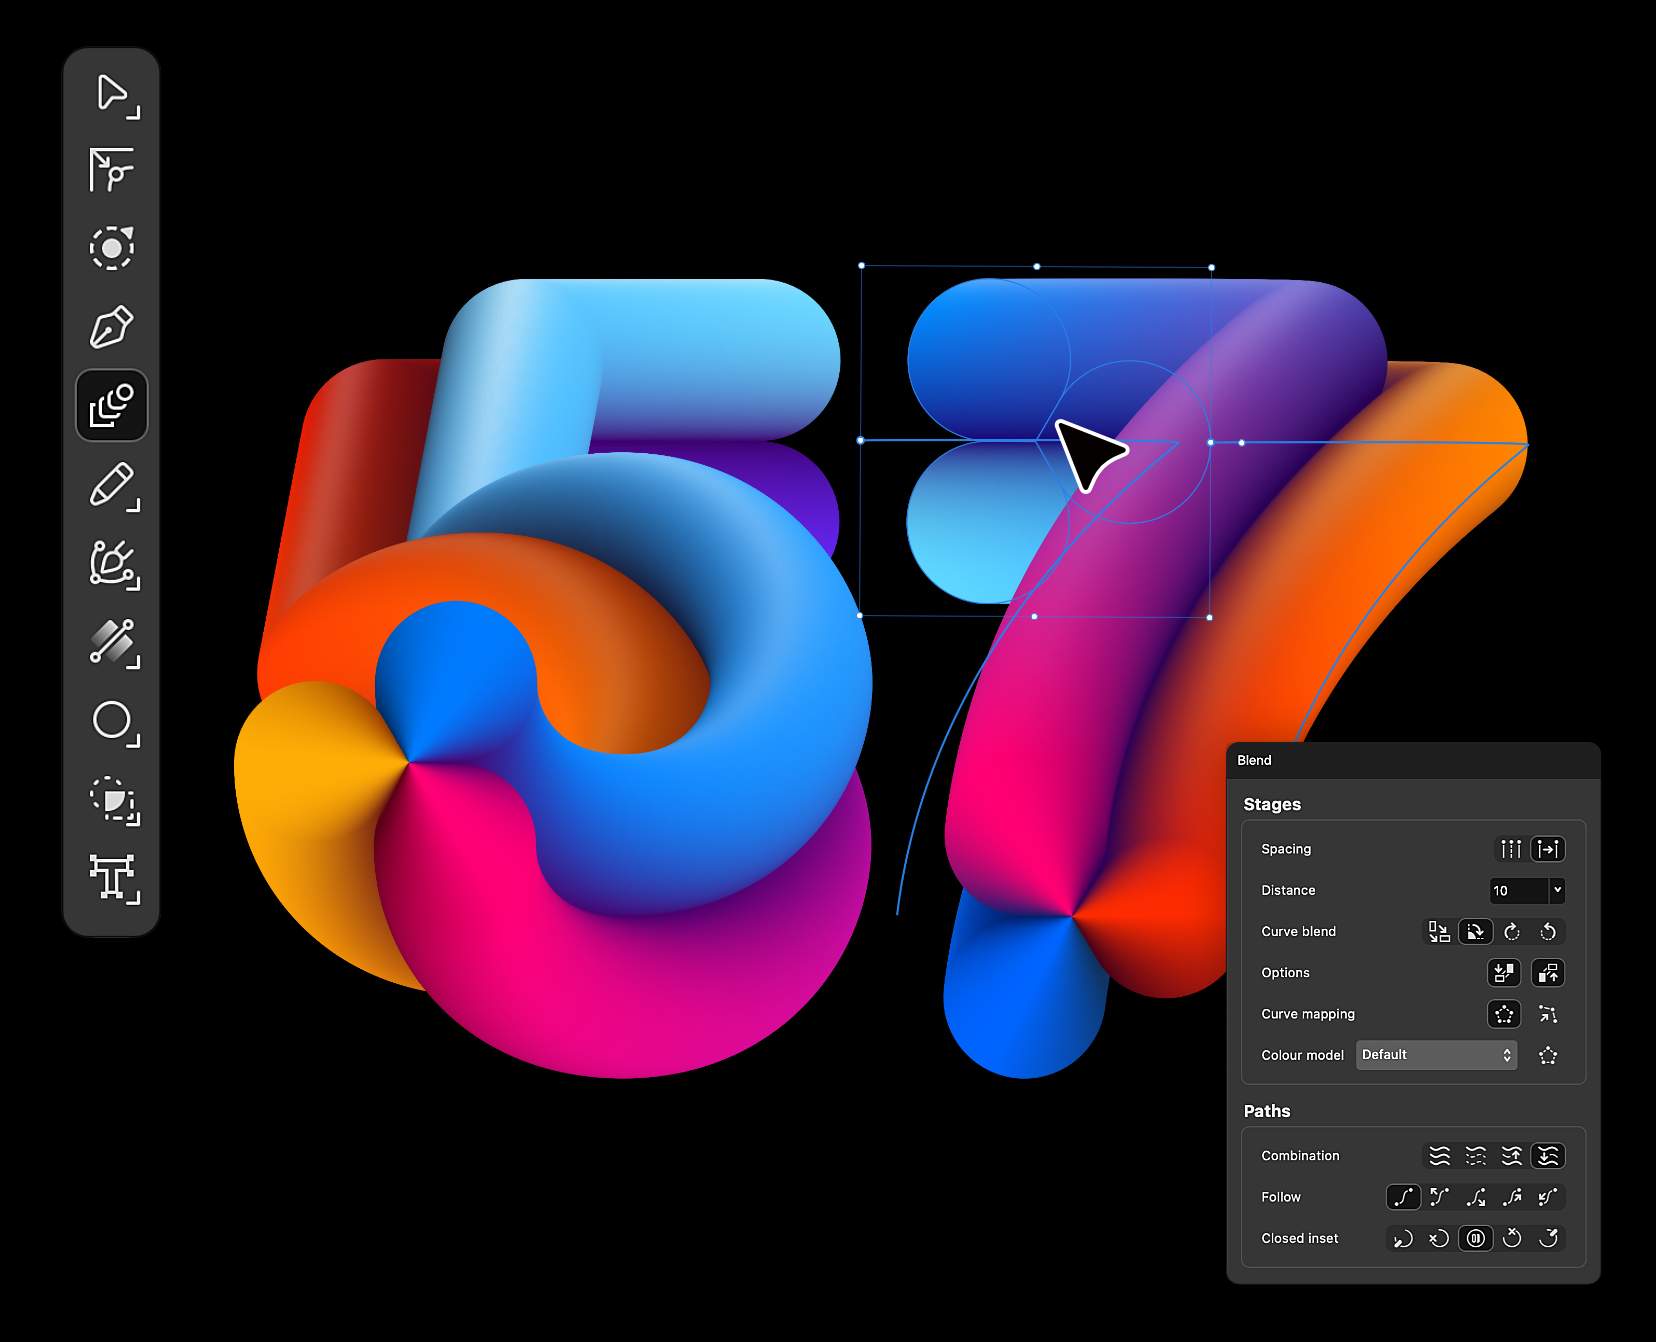Select the last Combination paths option
This screenshot has width=1656, height=1342.
tap(1548, 1156)
